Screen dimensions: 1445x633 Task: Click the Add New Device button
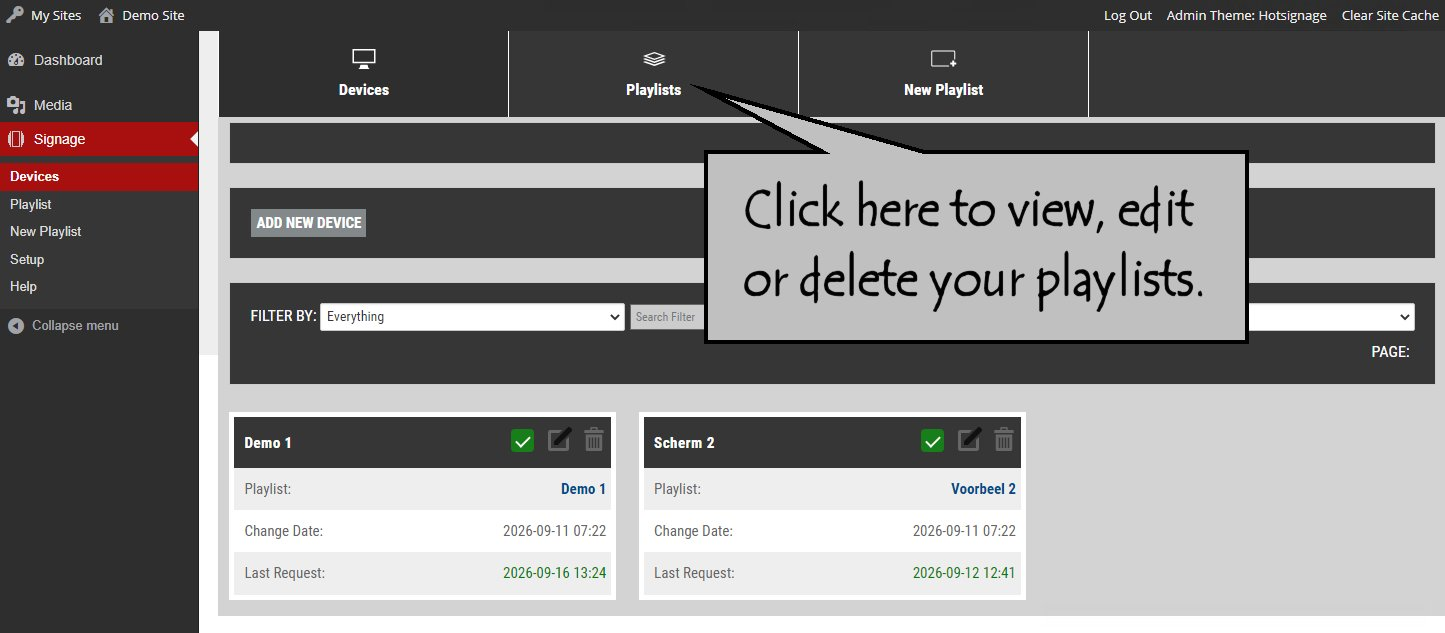click(309, 223)
